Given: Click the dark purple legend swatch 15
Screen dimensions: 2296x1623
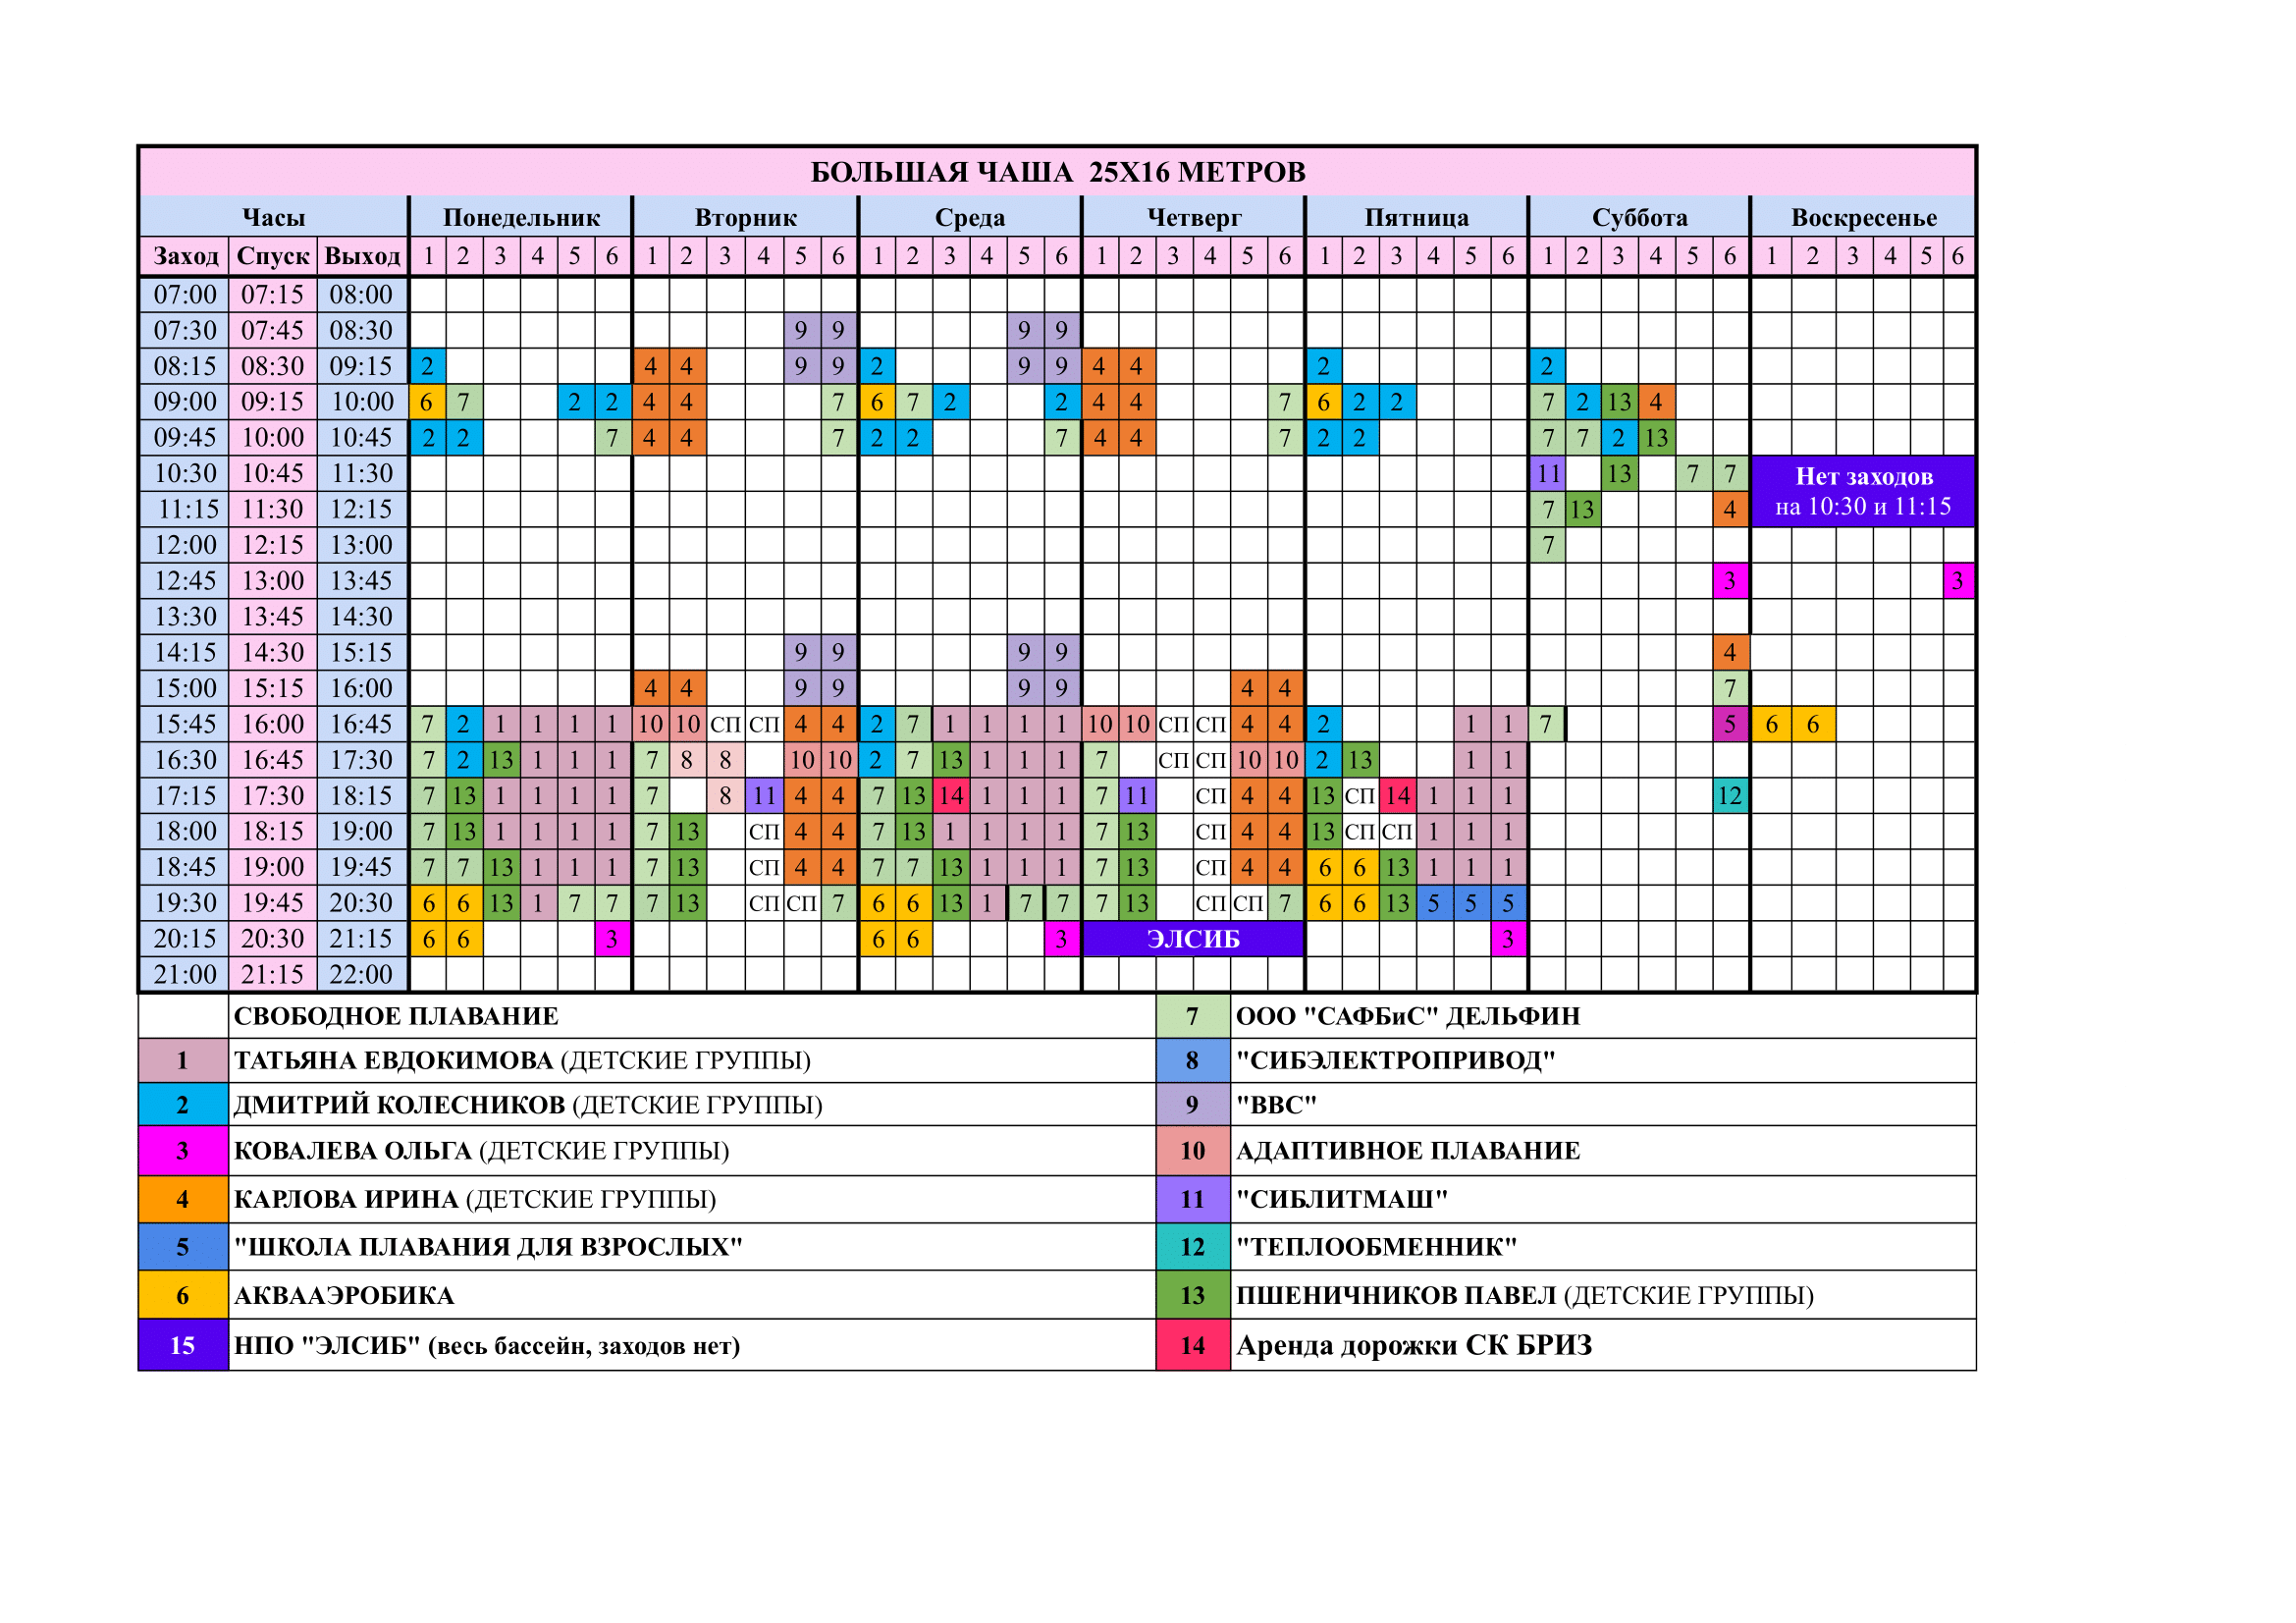Looking at the screenshot, I should [183, 1345].
